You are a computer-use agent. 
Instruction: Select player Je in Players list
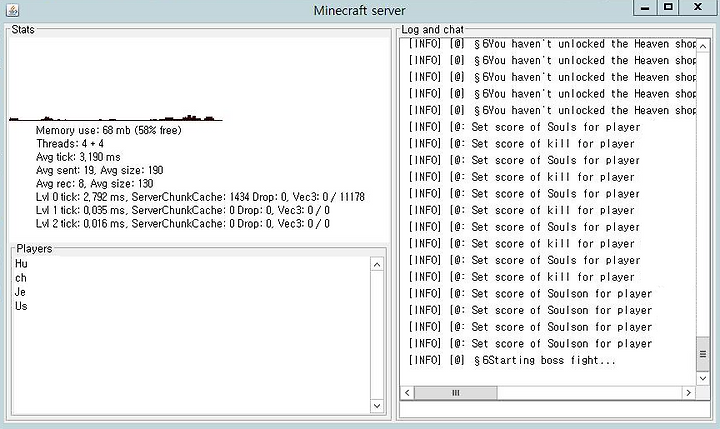[x=20, y=292]
